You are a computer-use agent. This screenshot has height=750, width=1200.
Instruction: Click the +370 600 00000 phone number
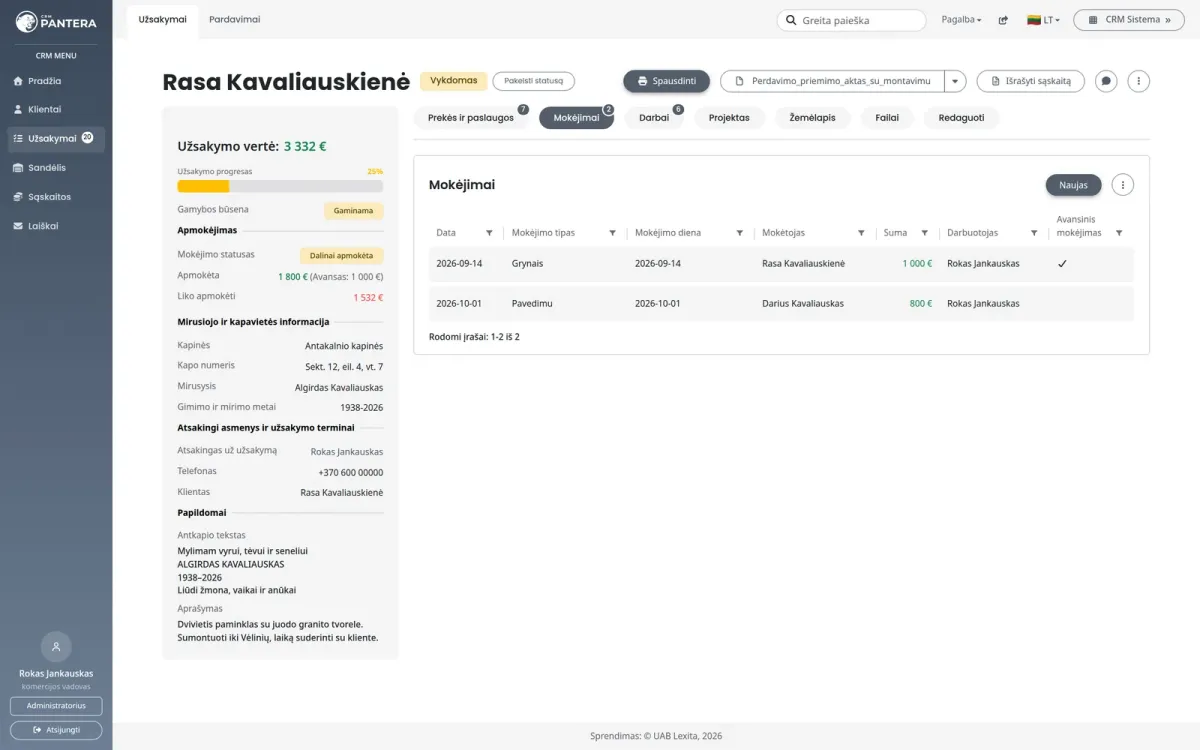click(x=351, y=473)
